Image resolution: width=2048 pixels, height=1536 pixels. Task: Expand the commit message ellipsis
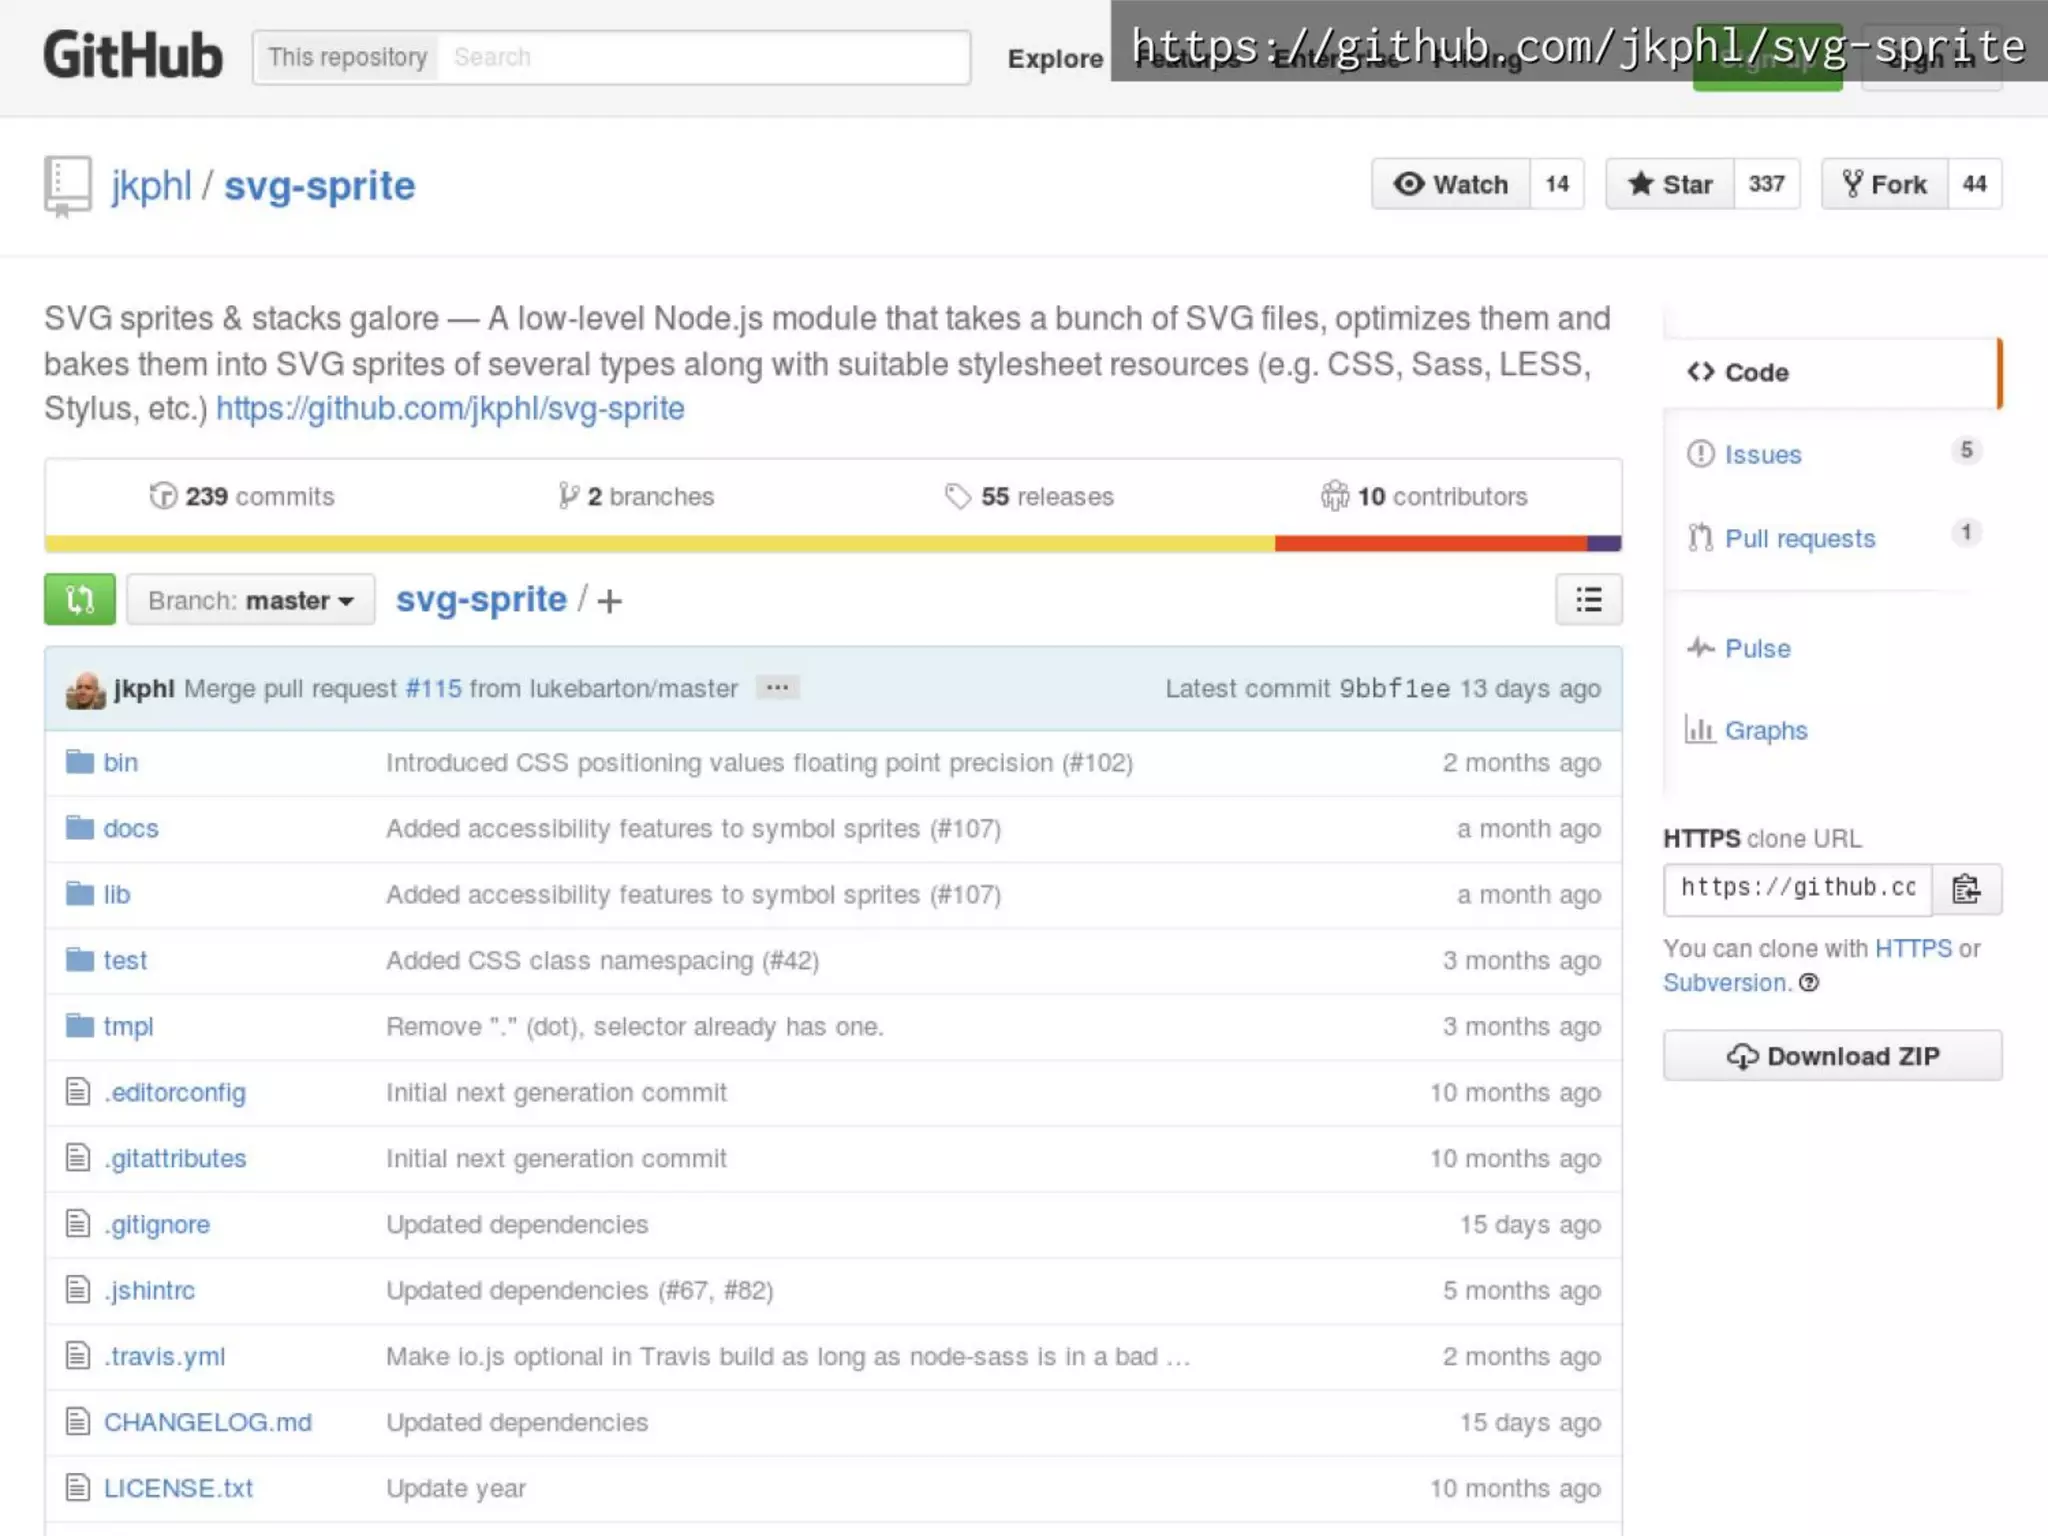[777, 688]
